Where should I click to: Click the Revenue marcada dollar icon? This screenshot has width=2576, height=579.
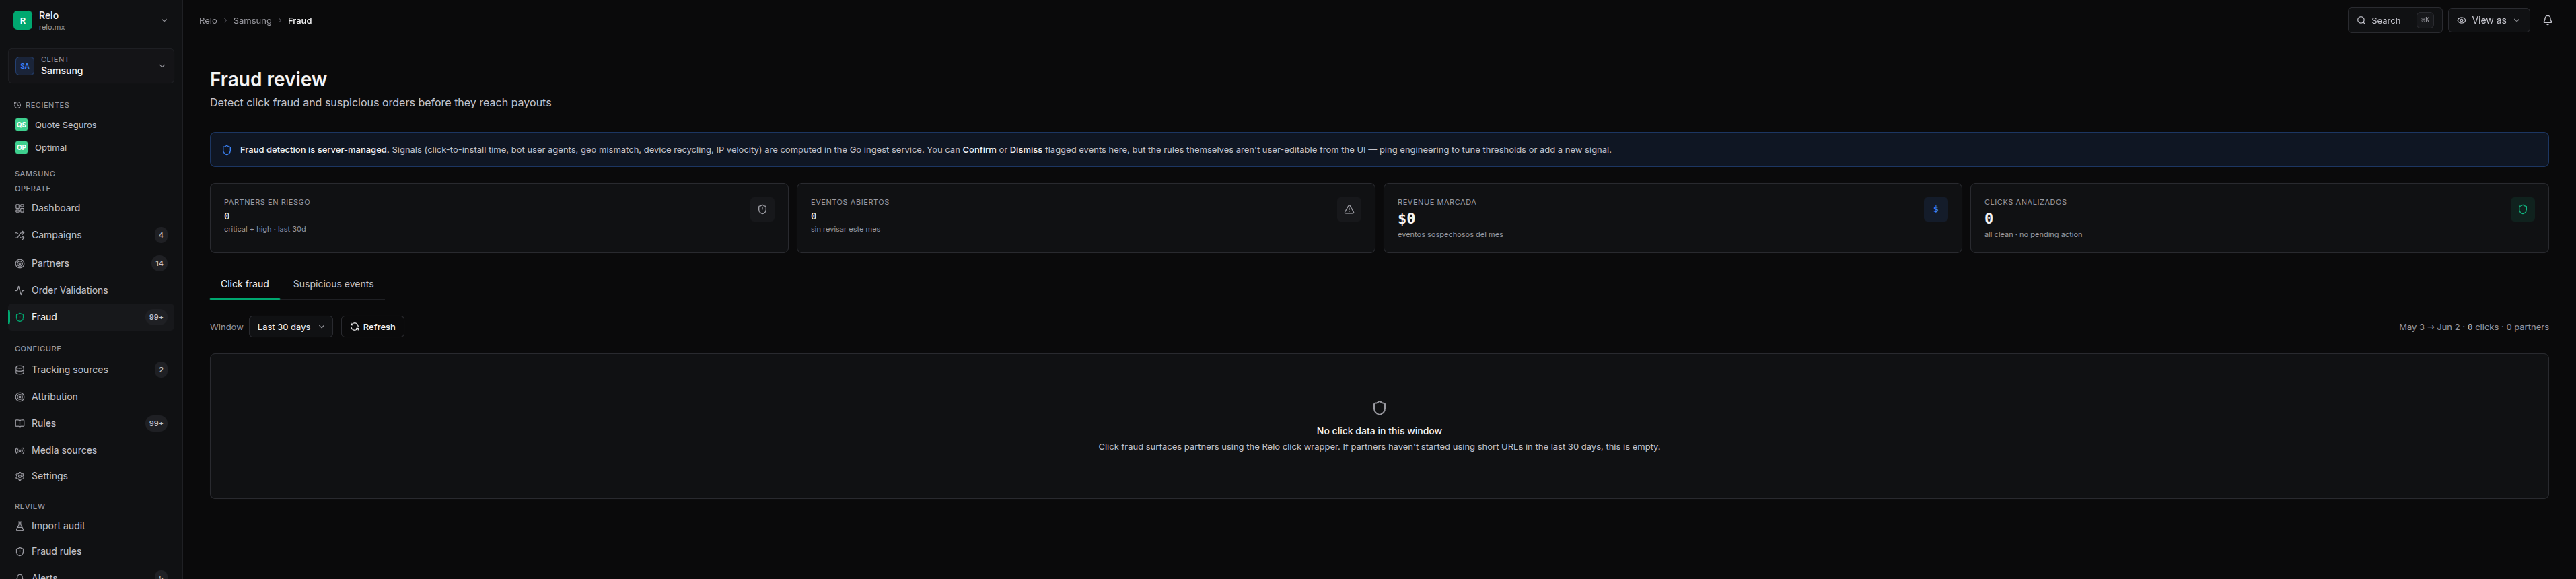1936,209
